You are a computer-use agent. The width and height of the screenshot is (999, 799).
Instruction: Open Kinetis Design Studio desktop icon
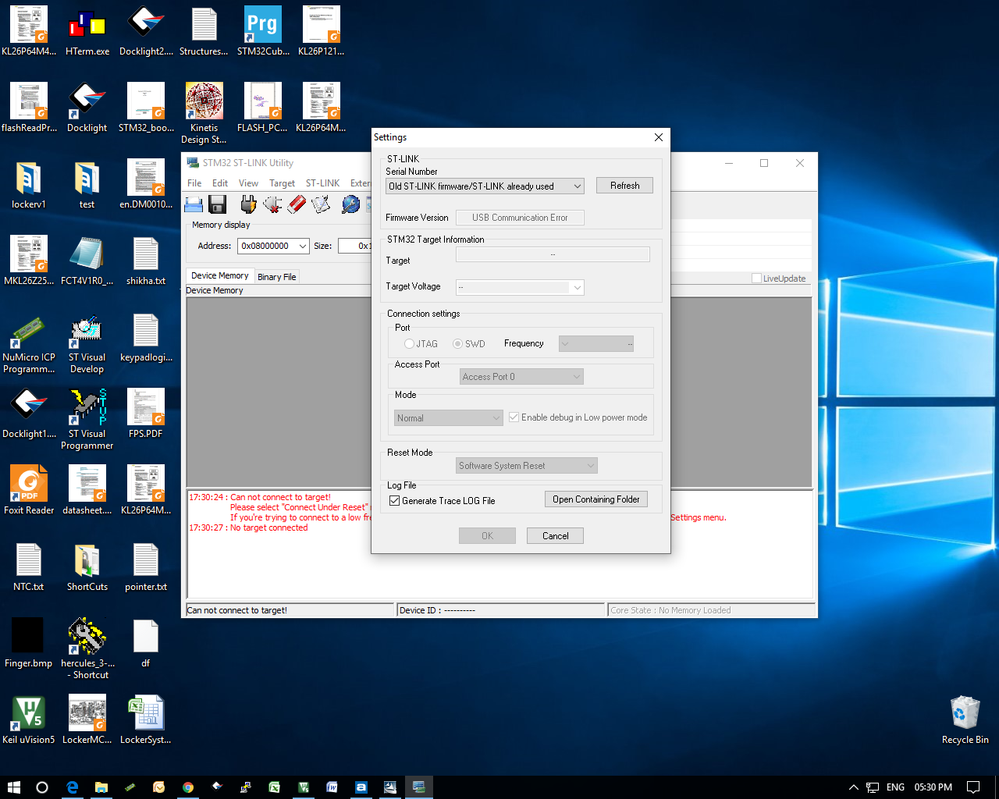pyautogui.click(x=204, y=113)
